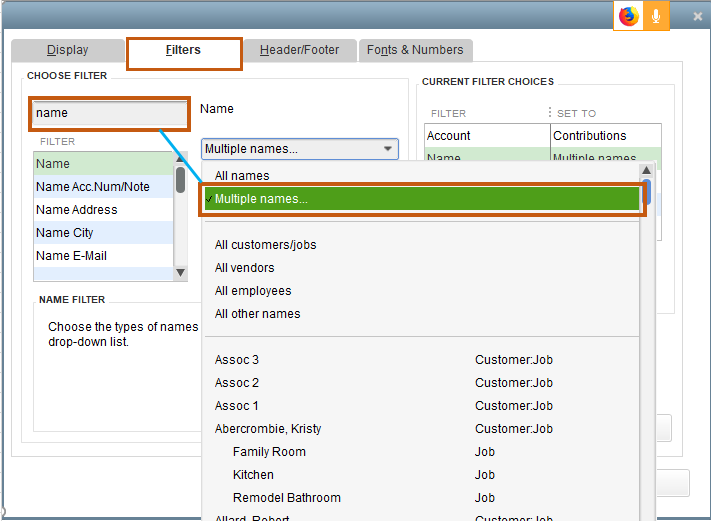The image size is (711, 521).
Task: Select 'Name Address' in the filter list
Action: click(x=77, y=210)
